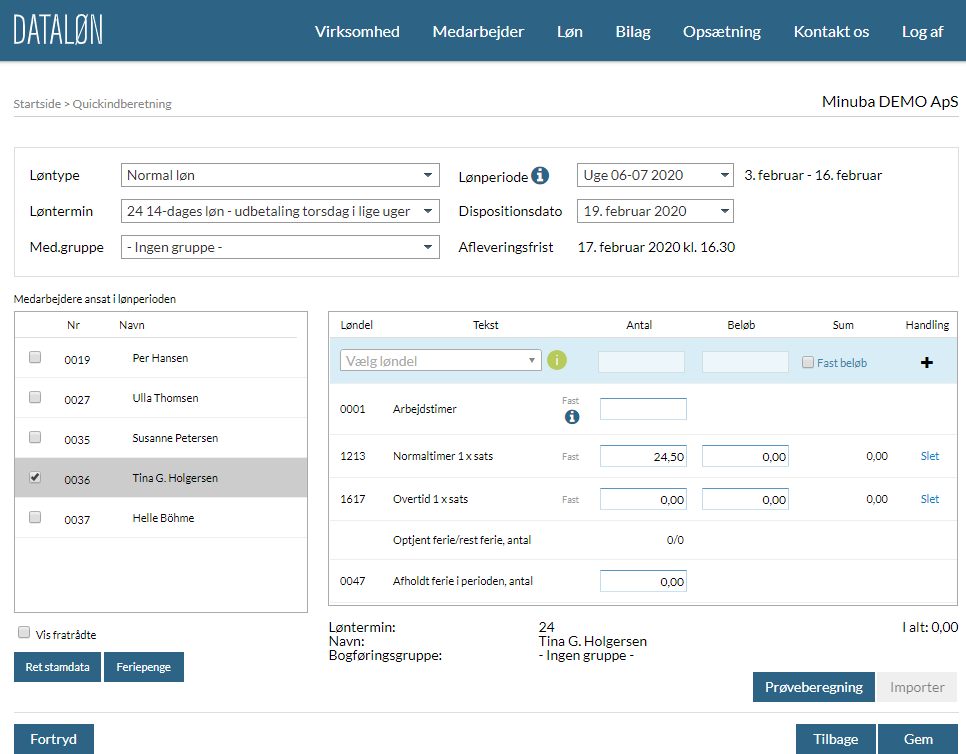Go to Kontakt os
The width and height of the screenshot is (966, 754).
[831, 31]
